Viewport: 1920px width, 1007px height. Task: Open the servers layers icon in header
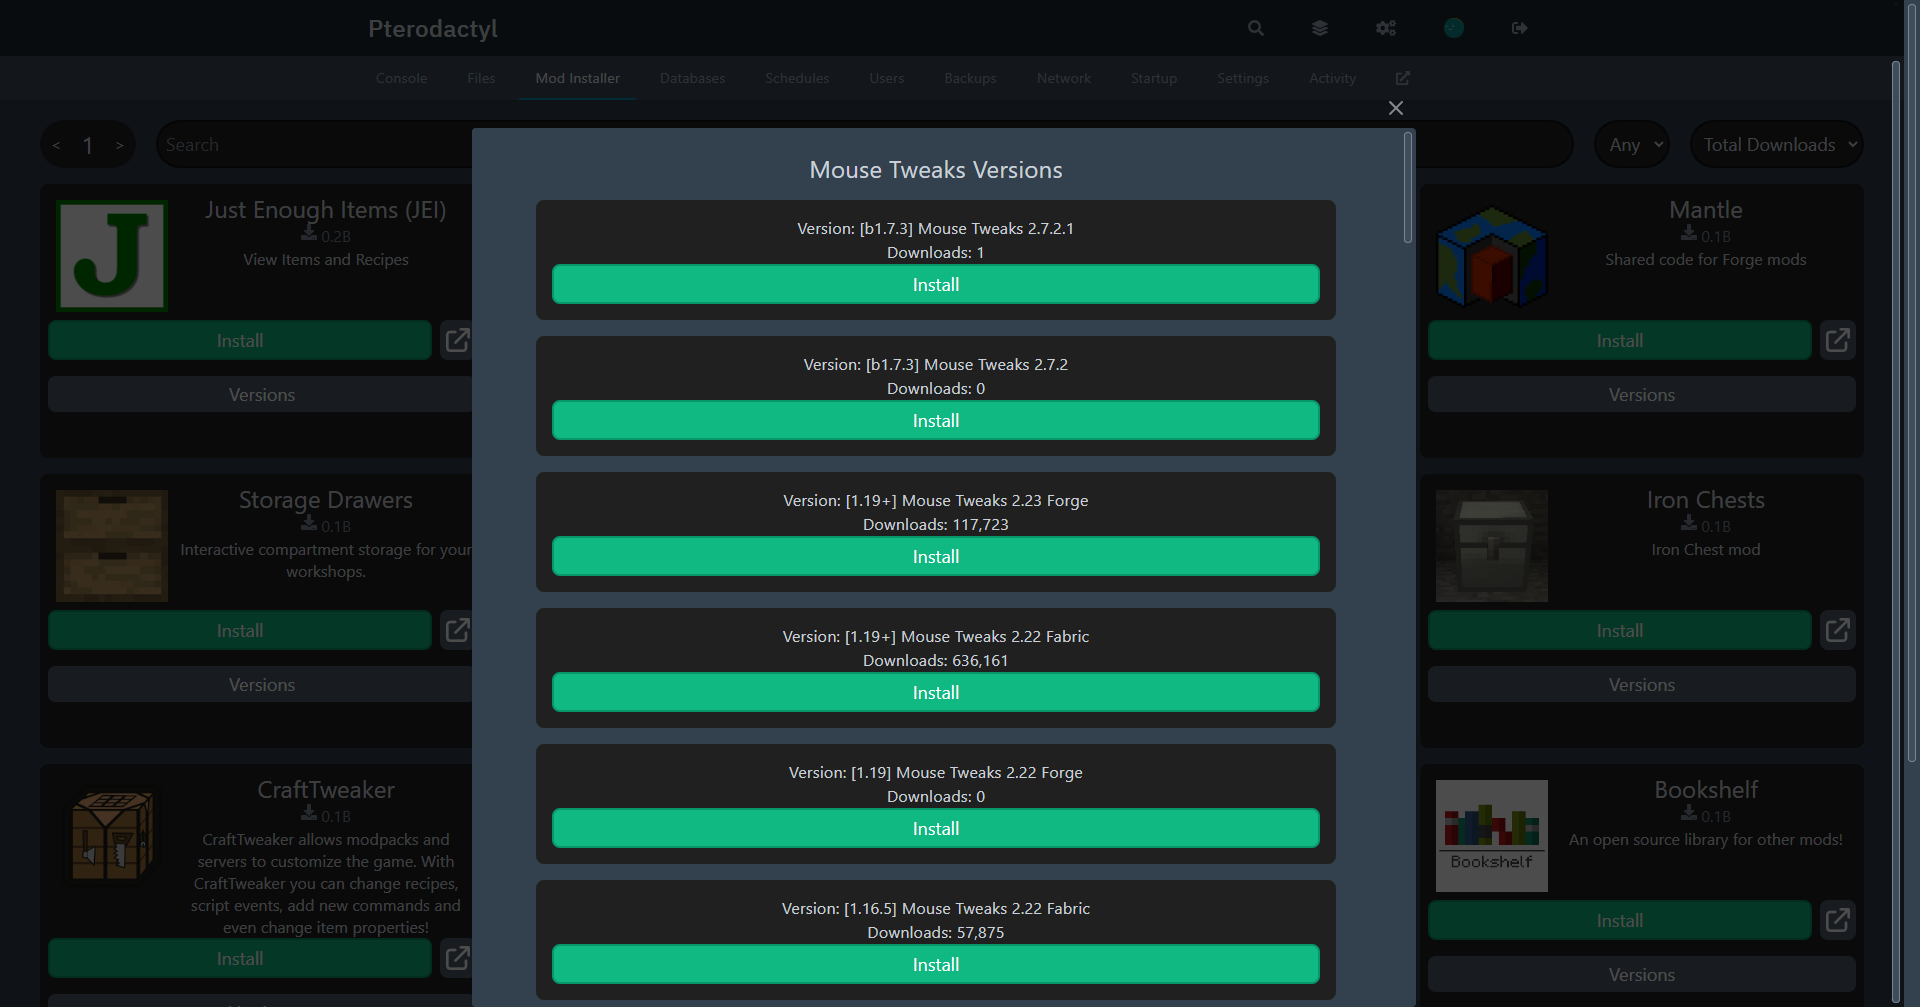(1320, 28)
